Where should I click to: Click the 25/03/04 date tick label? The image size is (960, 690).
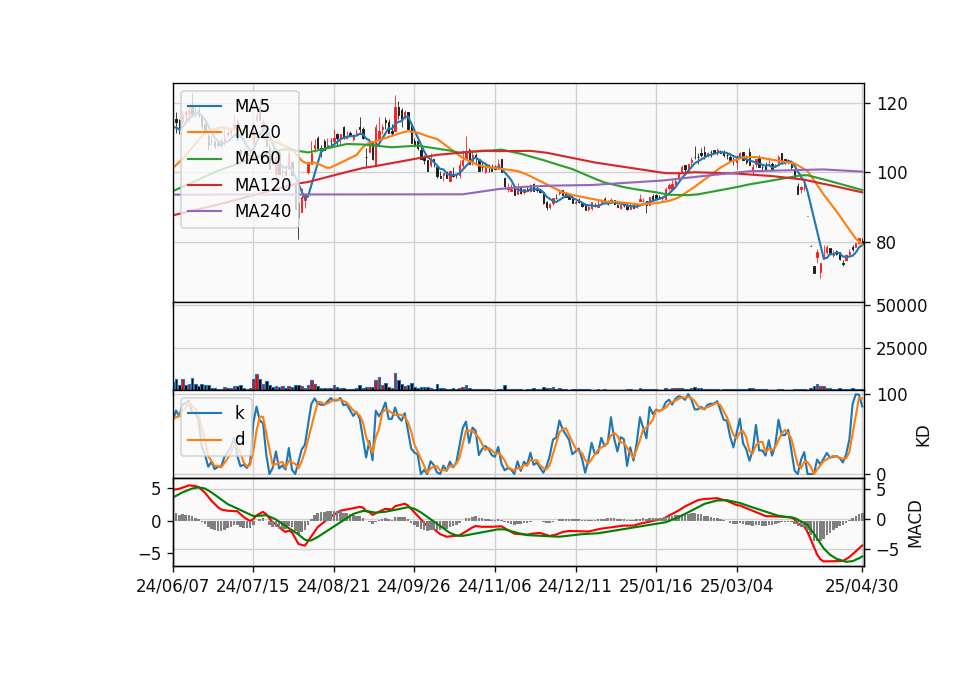[737, 586]
